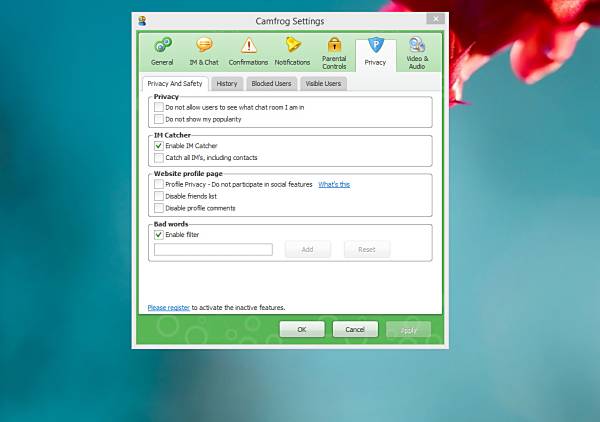Click the Reset bad words button
The height and width of the screenshot is (422, 600).
point(367,249)
